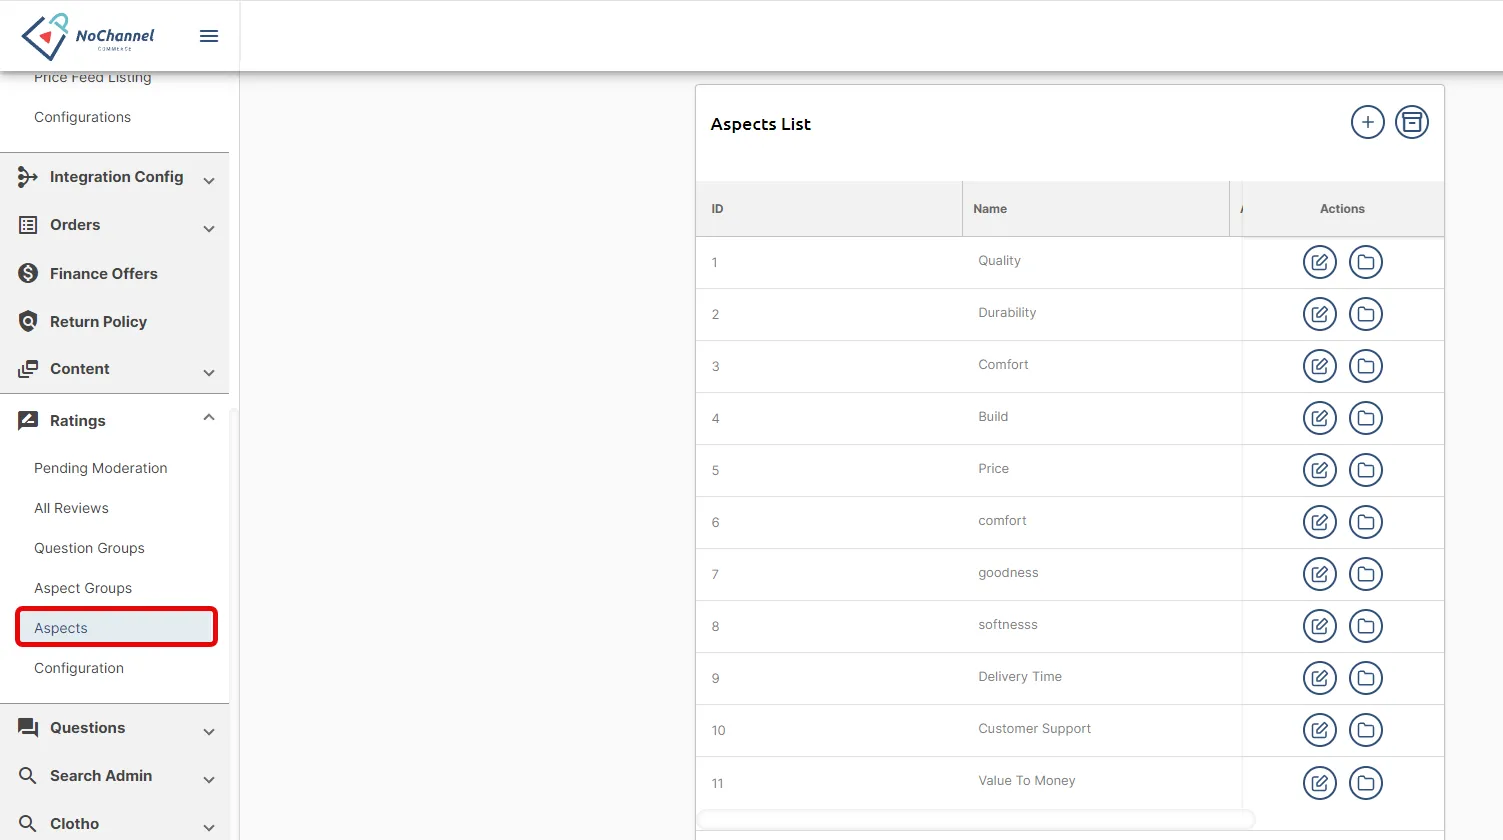The height and width of the screenshot is (840, 1503).
Task: Click the add aspect plus icon
Action: (1367, 122)
